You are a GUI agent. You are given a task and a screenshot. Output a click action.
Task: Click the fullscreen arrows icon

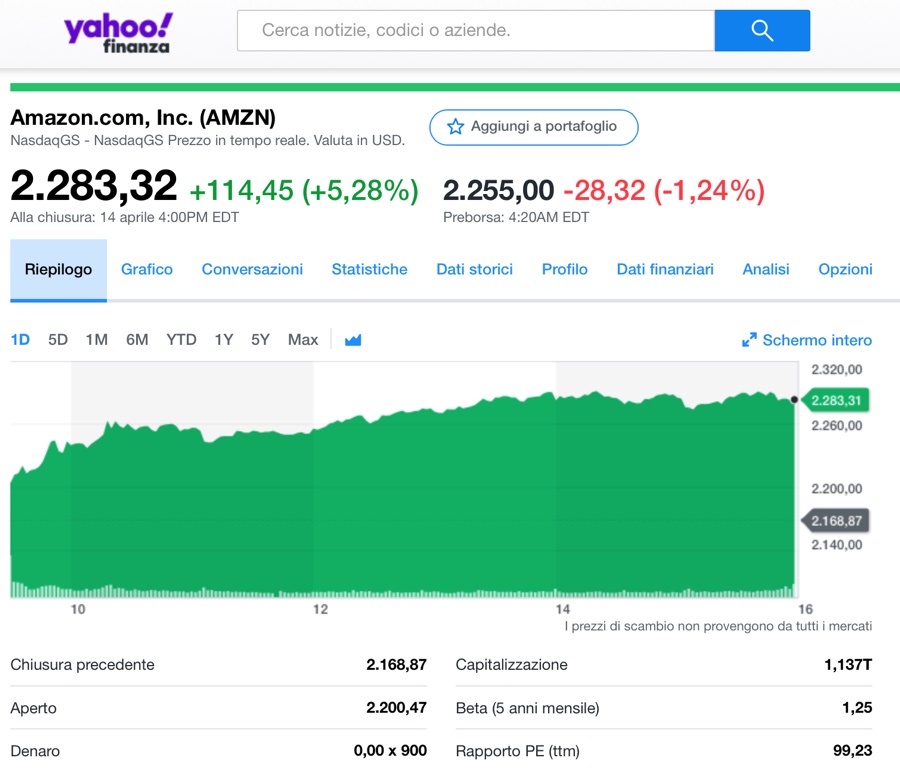(749, 340)
